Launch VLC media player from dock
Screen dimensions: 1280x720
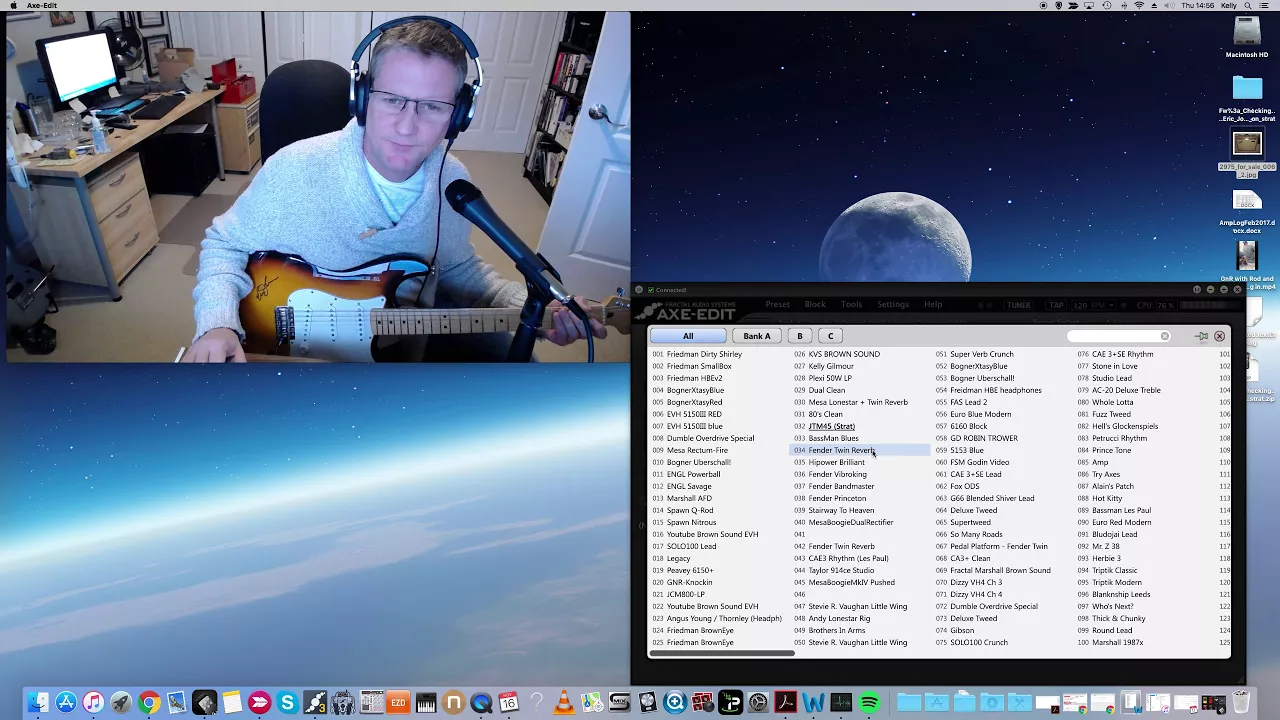click(564, 703)
